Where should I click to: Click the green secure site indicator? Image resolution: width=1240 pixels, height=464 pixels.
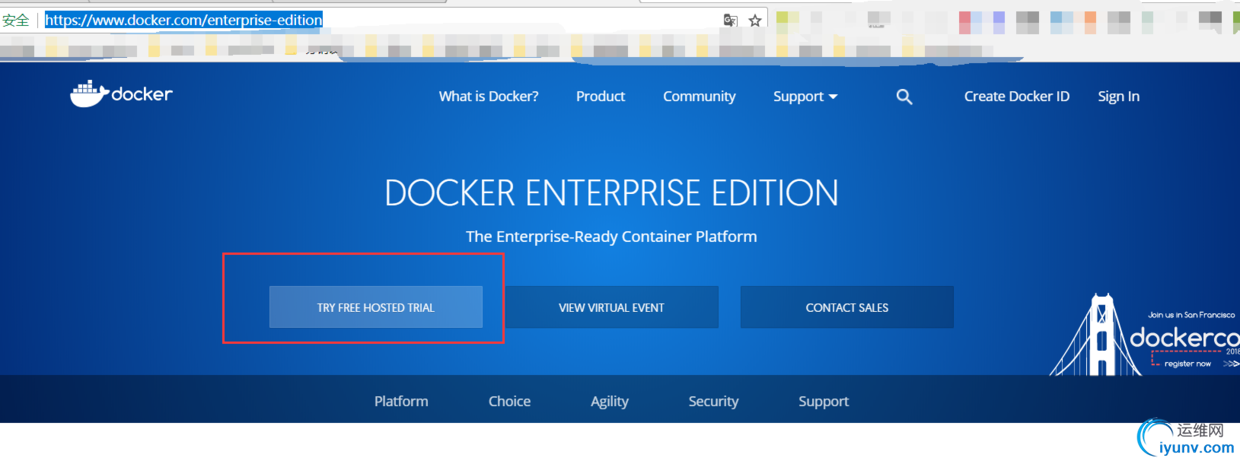(x=16, y=20)
